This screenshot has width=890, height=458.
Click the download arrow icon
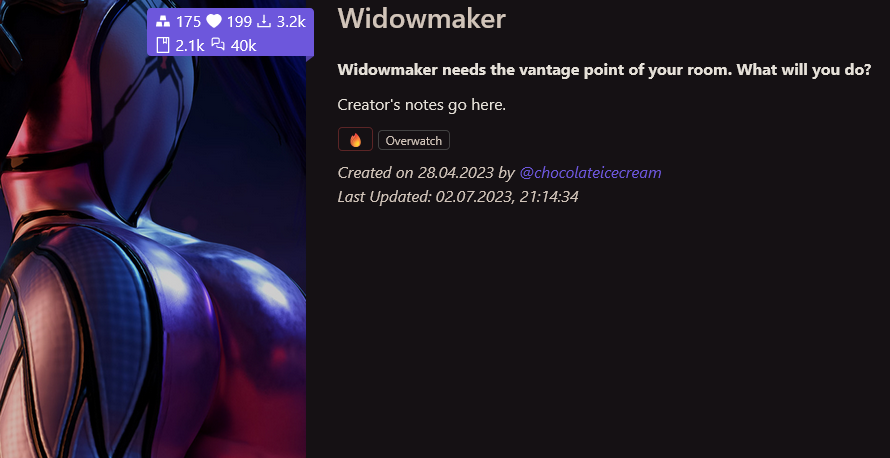coord(264,22)
